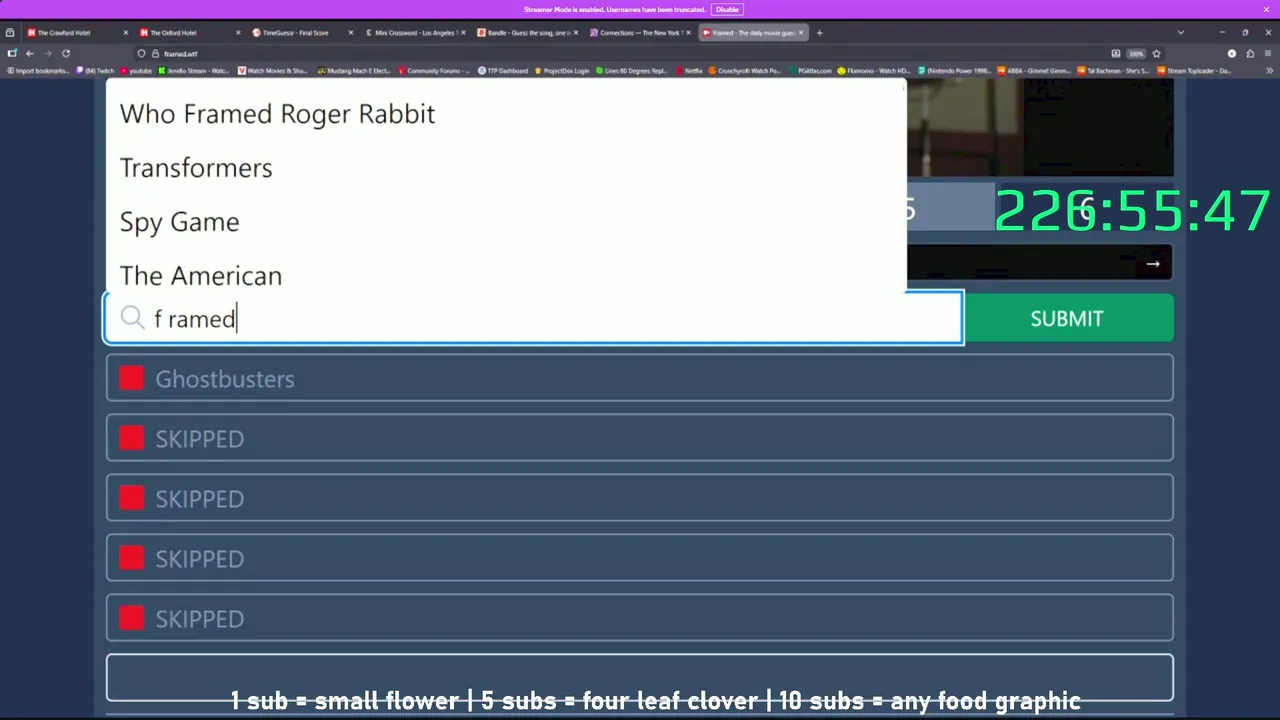Reload the page with refresh icon
Image resolution: width=1280 pixels, height=720 pixels.
click(x=65, y=53)
